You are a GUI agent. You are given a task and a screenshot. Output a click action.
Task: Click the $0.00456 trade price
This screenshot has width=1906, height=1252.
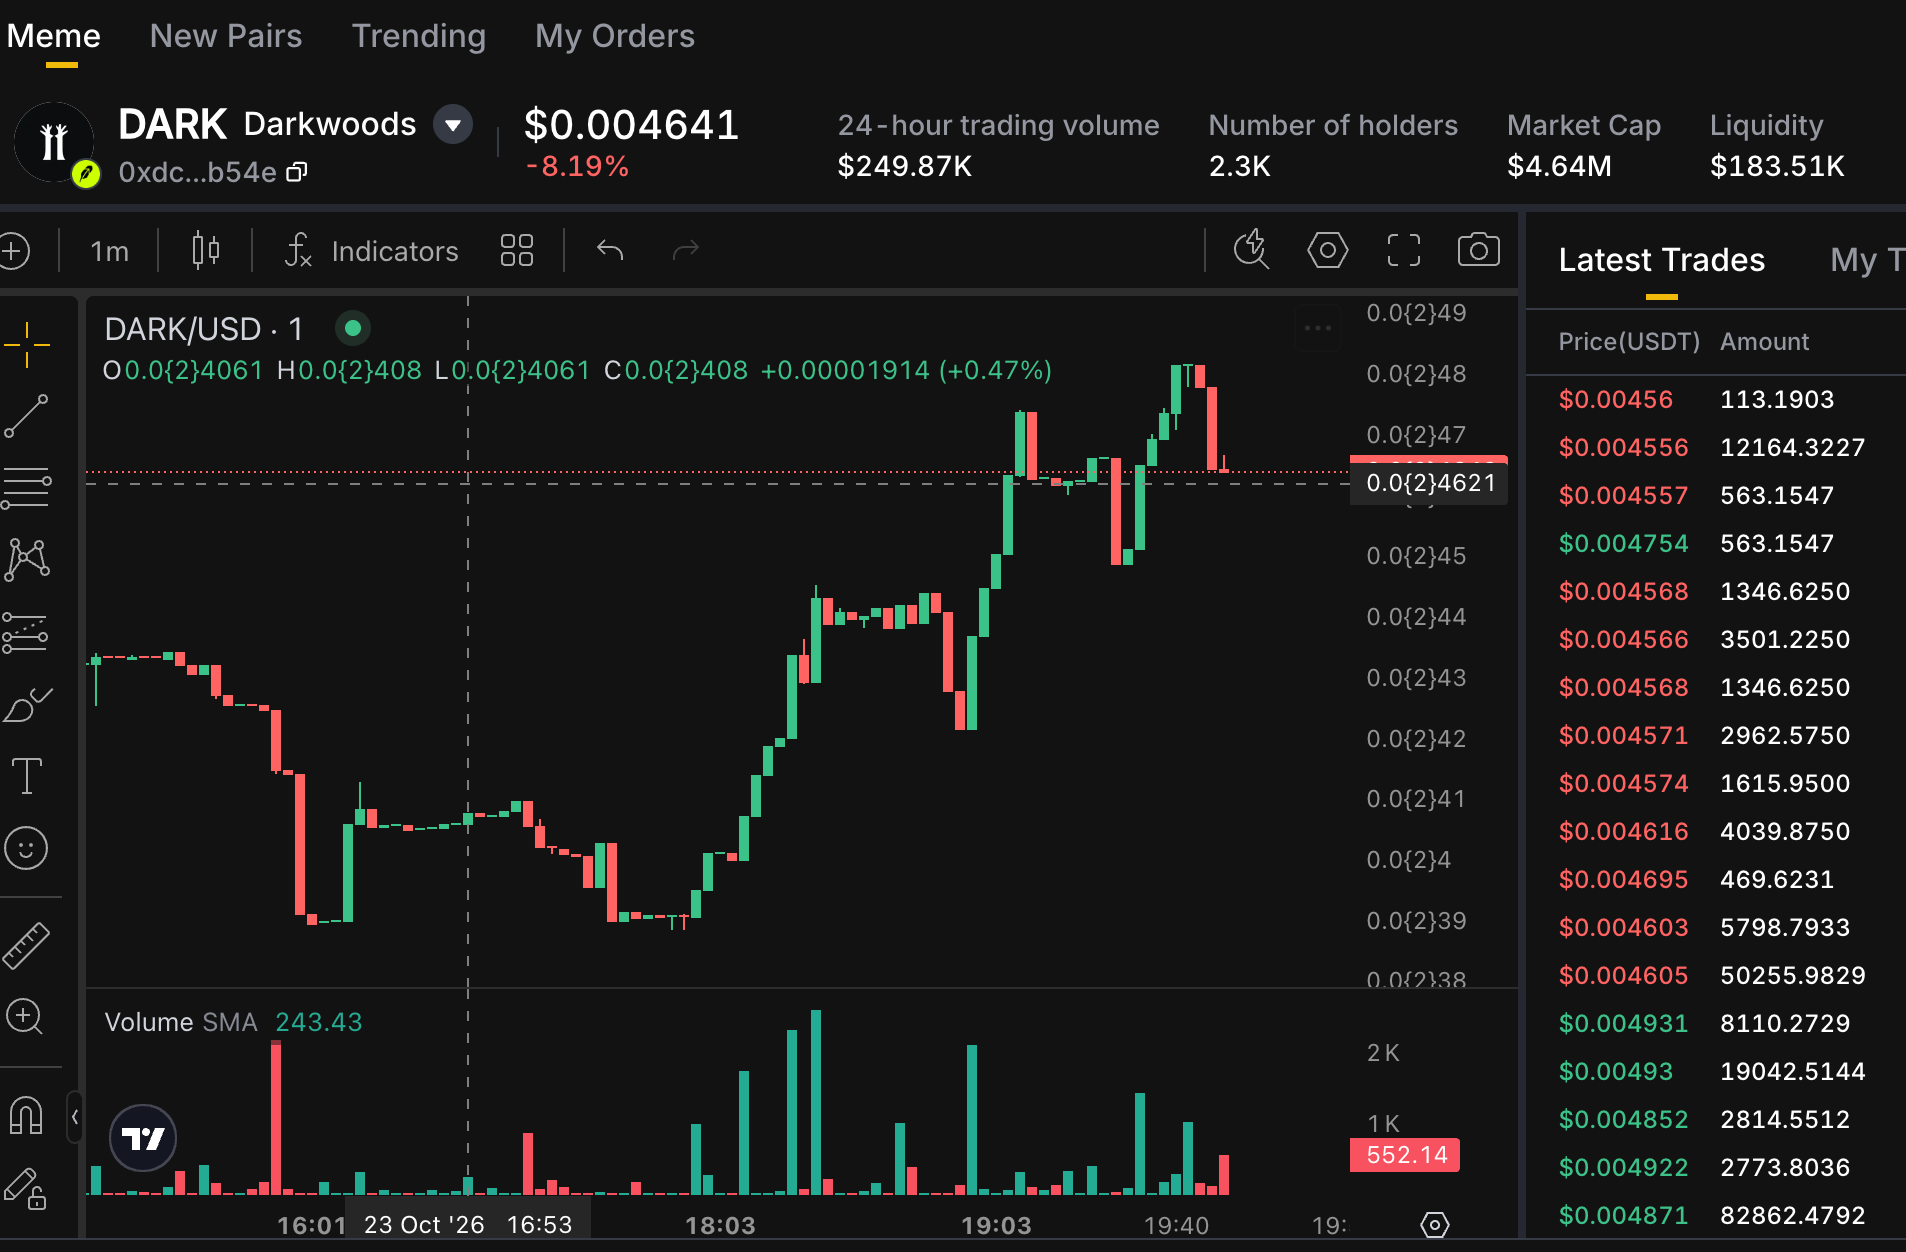tap(1615, 399)
